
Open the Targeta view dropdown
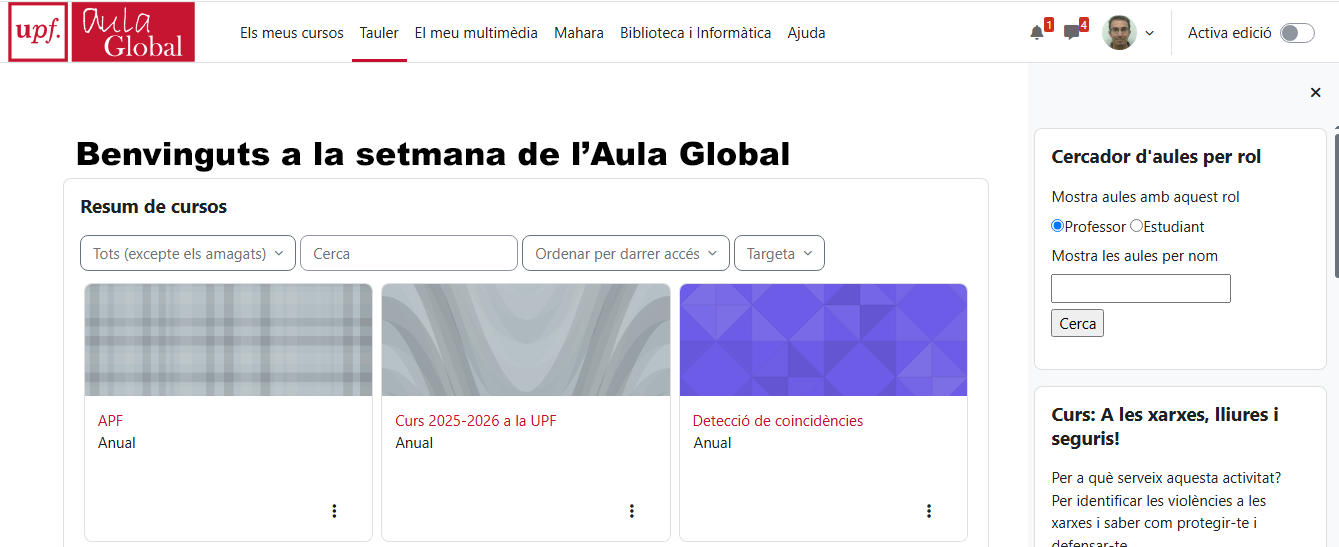(779, 253)
